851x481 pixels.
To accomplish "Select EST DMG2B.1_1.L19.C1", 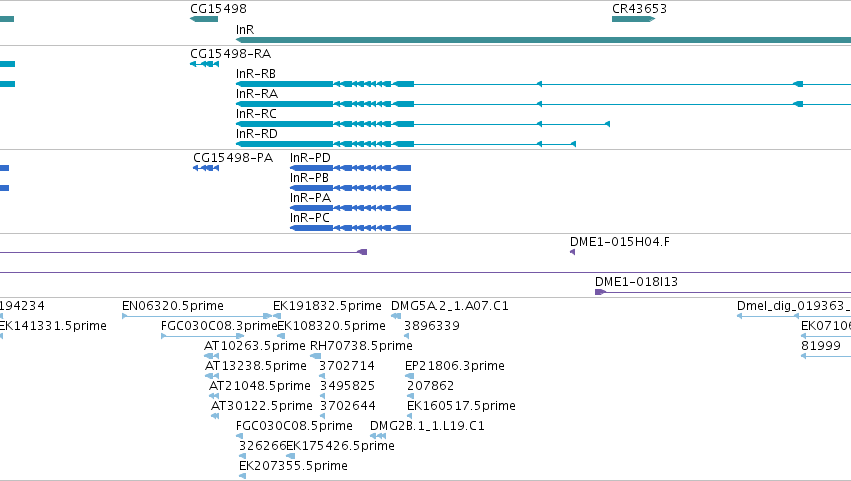I will pyautogui.click(x=427, y=427).
